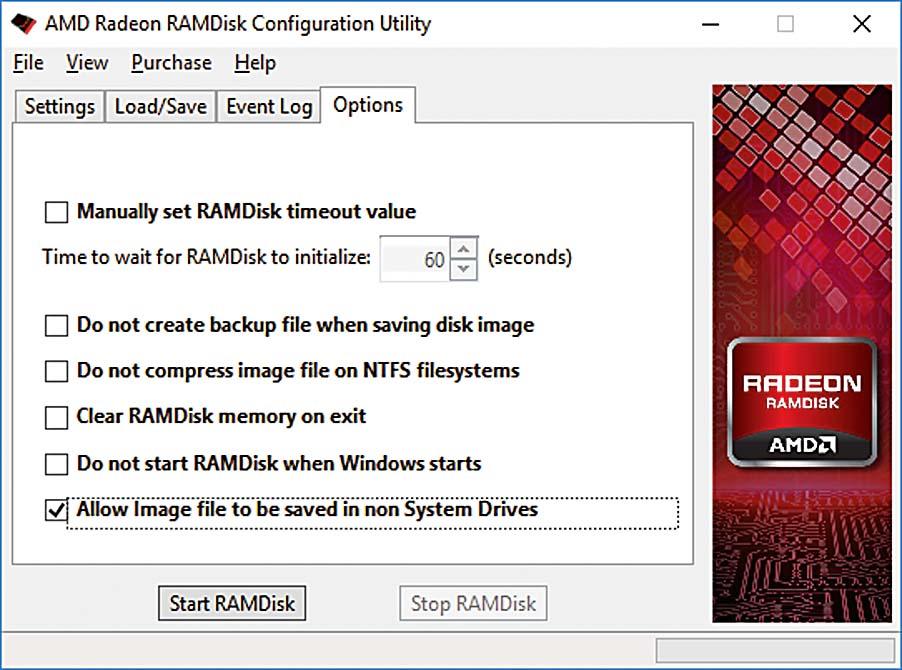Click the timeout seconds input field
The image size is (902, 670).
(x=415, y=259)
